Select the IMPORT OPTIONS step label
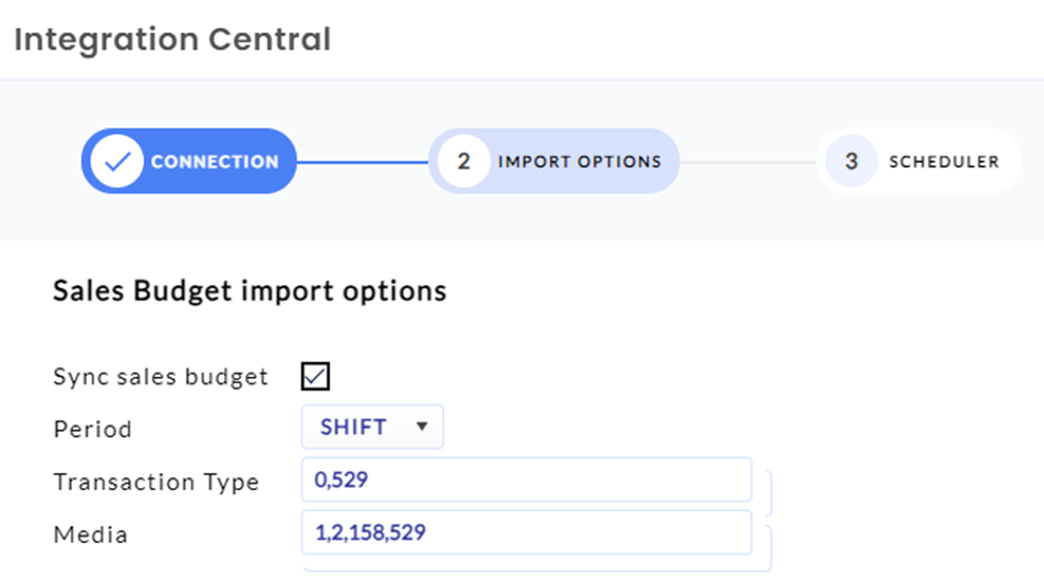 (579, 162)
